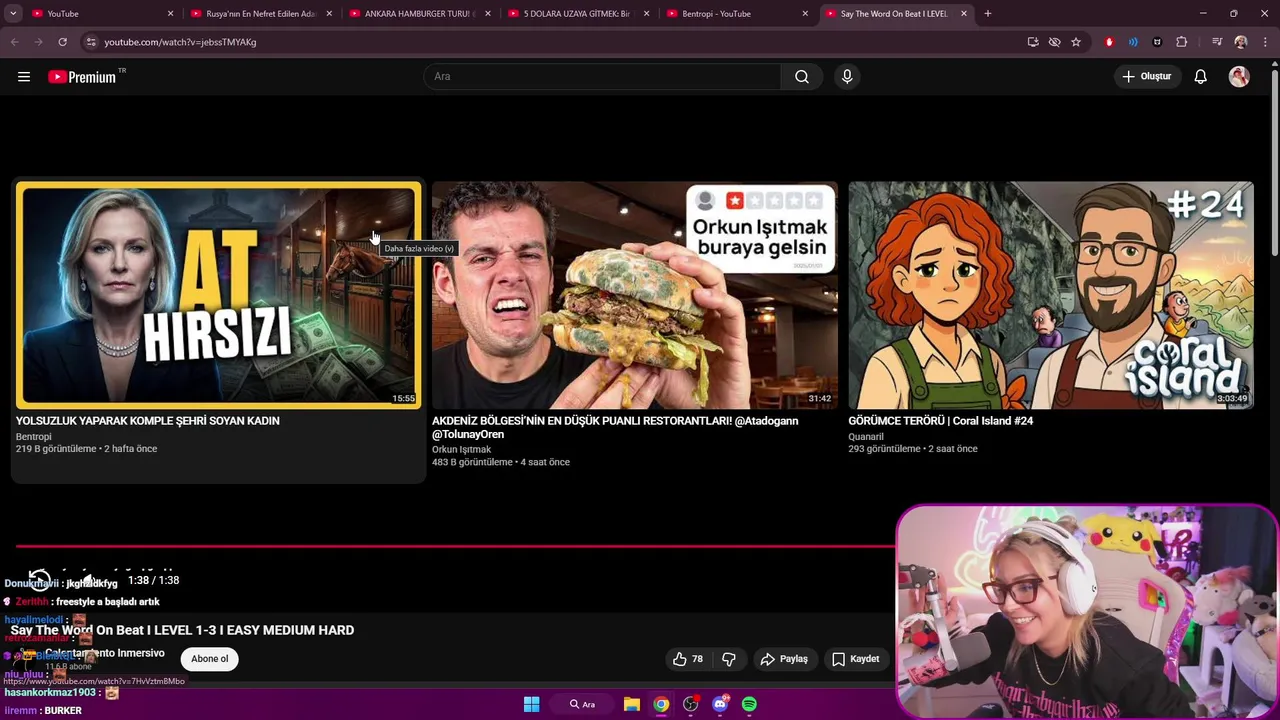This screenshot has width=1280, height=720.
Task: Open YOLSUZLUK YAPARAK KOMPLE ŞEHRİ SOYAN KADIN title
Action: point(148,421)
